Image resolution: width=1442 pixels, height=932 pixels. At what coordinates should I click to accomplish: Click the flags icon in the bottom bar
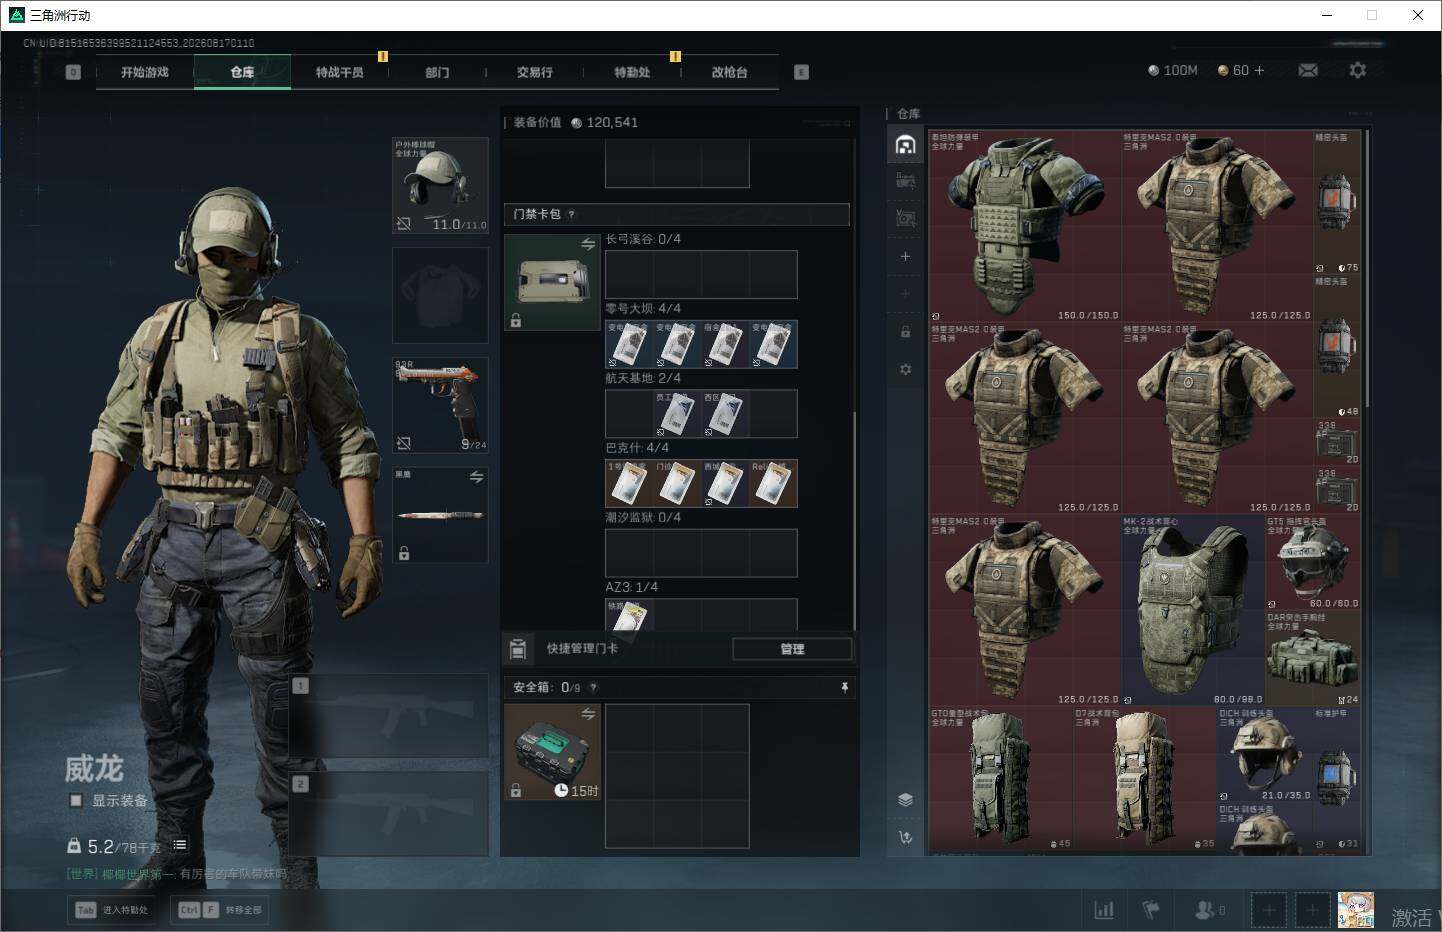tap(1151, 910)
